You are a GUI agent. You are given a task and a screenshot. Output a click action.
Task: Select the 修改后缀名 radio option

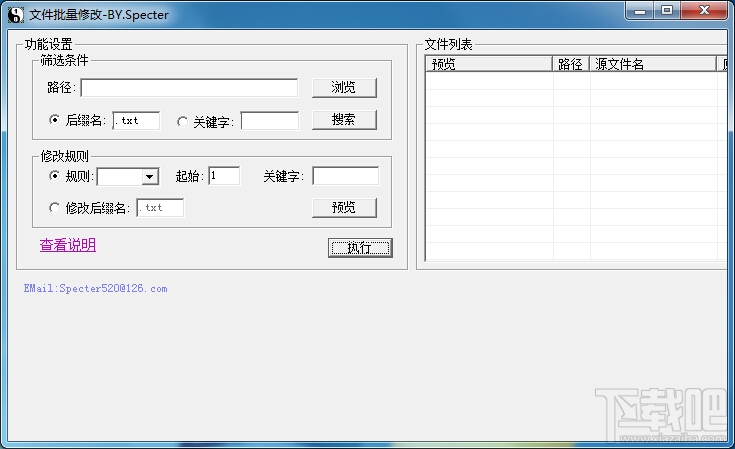tap(54, 208)
